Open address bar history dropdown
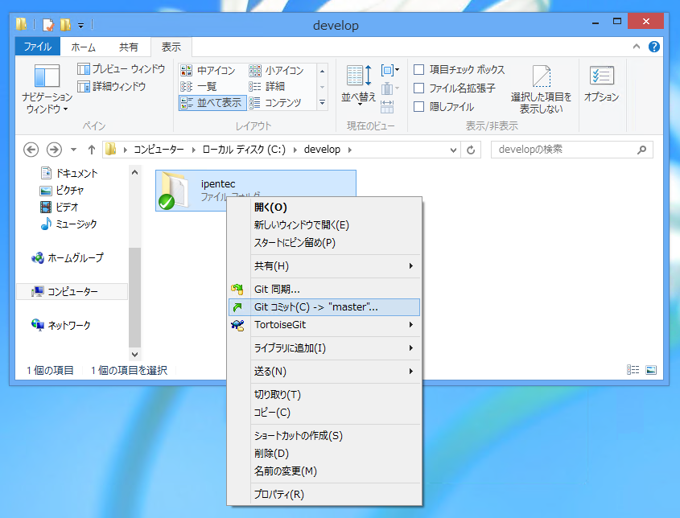This screenshot has width=680, height=518. coord(453,150)
